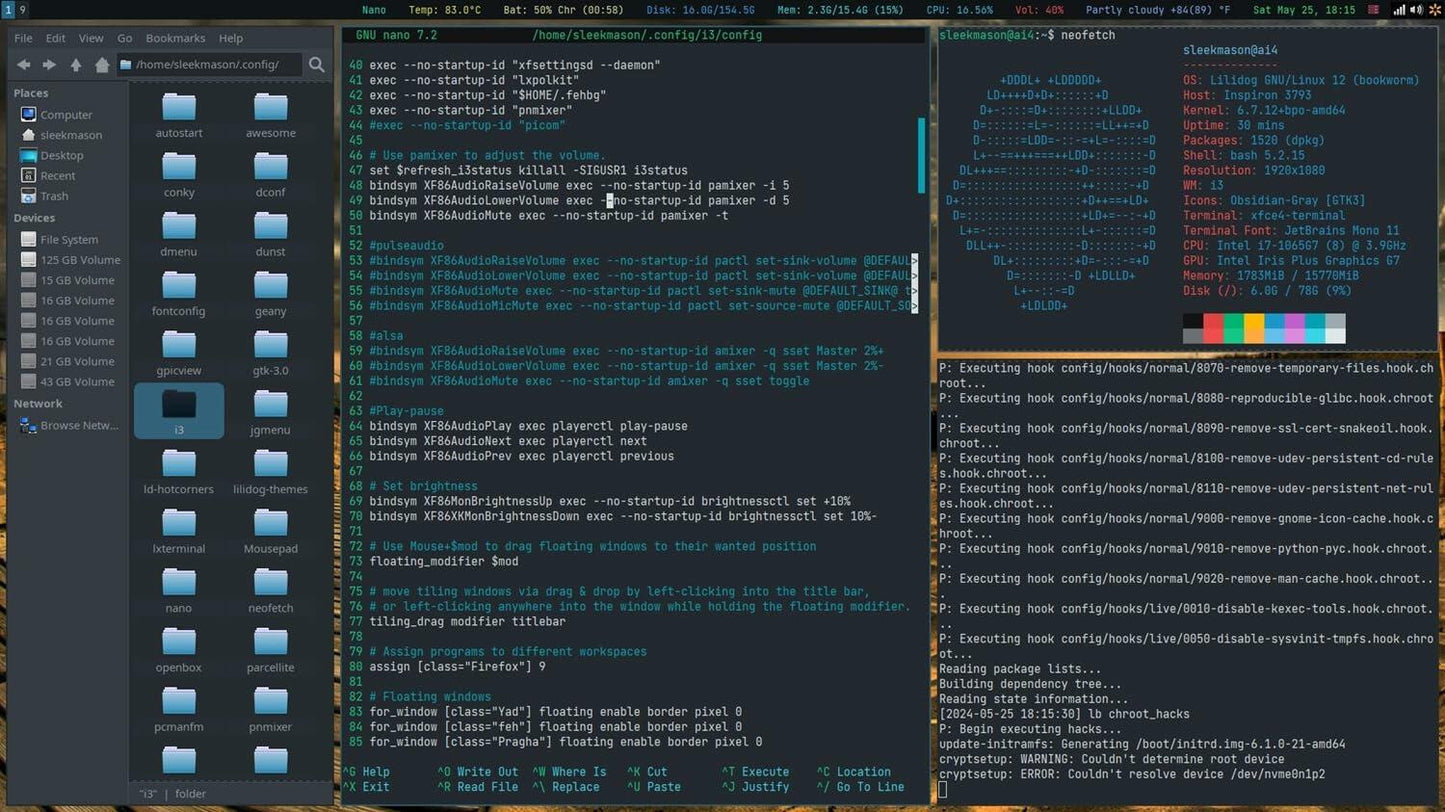
Task: Click "Temp: 83.0°C" in status bar
Action: pos(444,10)
